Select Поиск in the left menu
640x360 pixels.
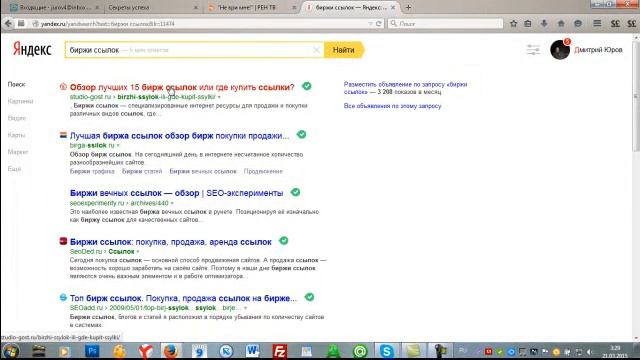click(x=16, y=84)
